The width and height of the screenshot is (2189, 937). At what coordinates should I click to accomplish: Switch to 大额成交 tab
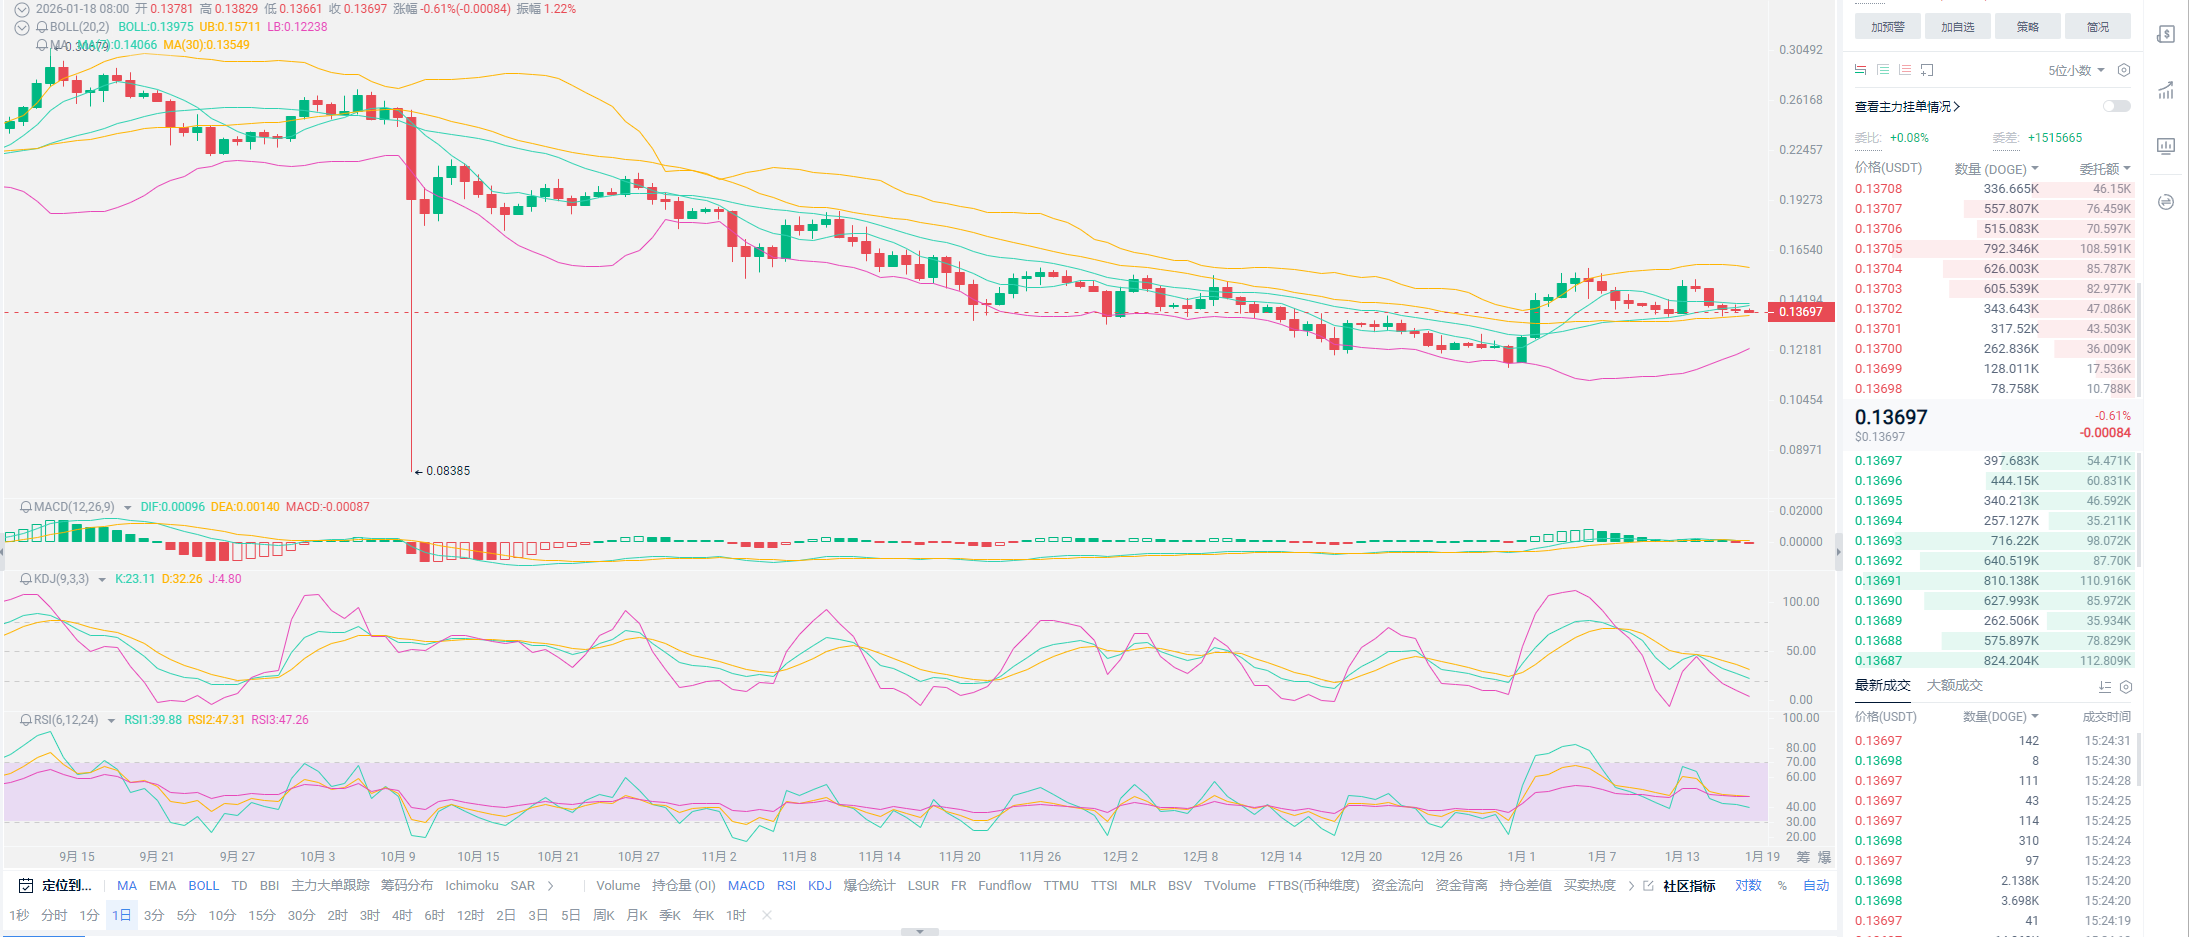click(1954, 685)
